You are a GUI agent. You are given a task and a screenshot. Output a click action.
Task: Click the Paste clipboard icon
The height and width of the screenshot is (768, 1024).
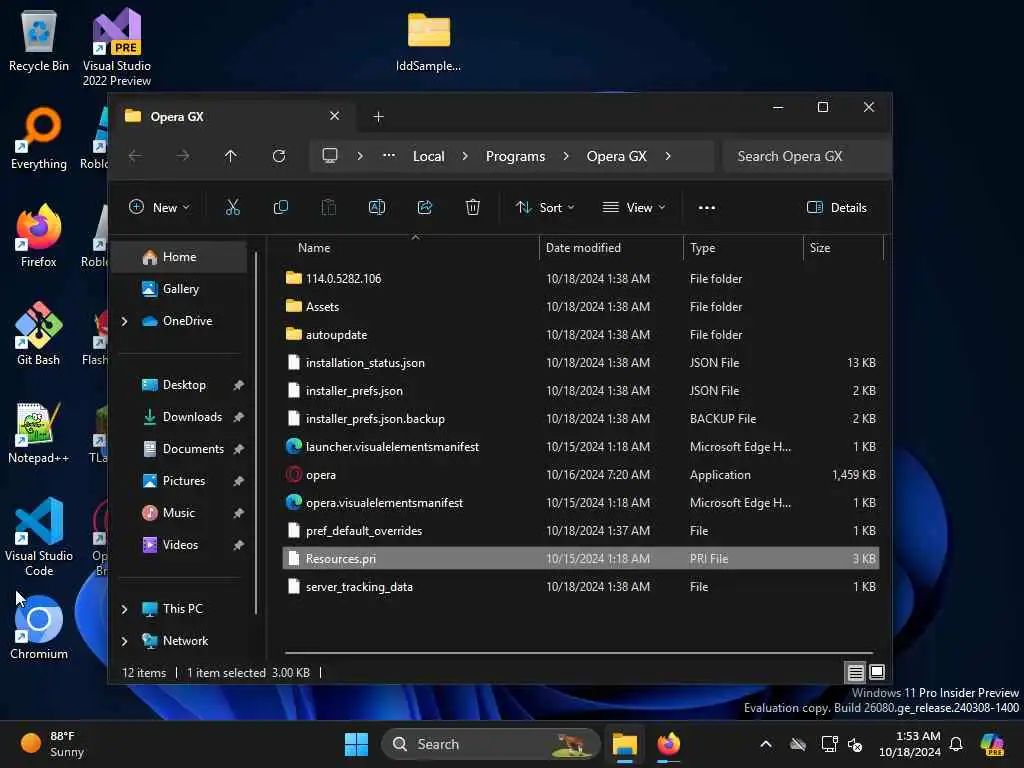click(x=329, y=208)
